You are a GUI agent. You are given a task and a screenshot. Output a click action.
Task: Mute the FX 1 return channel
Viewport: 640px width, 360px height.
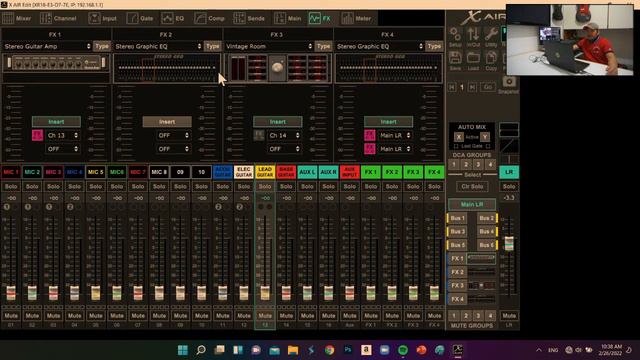click(371, 316)
